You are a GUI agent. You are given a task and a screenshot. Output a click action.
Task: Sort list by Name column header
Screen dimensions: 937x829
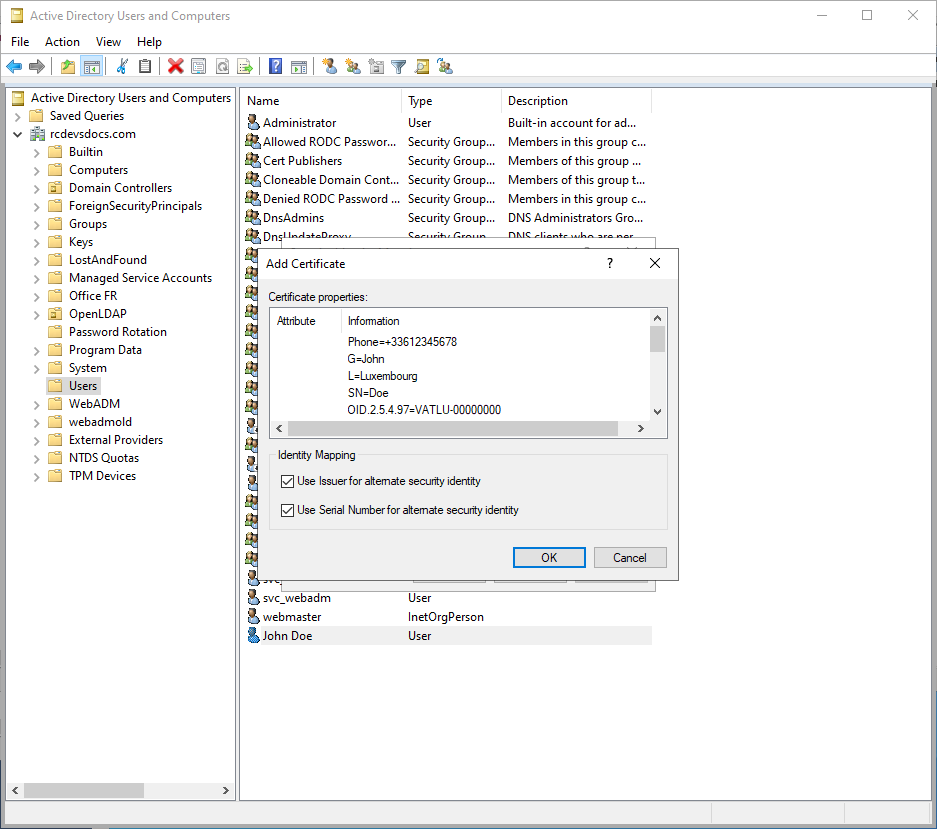323,101
